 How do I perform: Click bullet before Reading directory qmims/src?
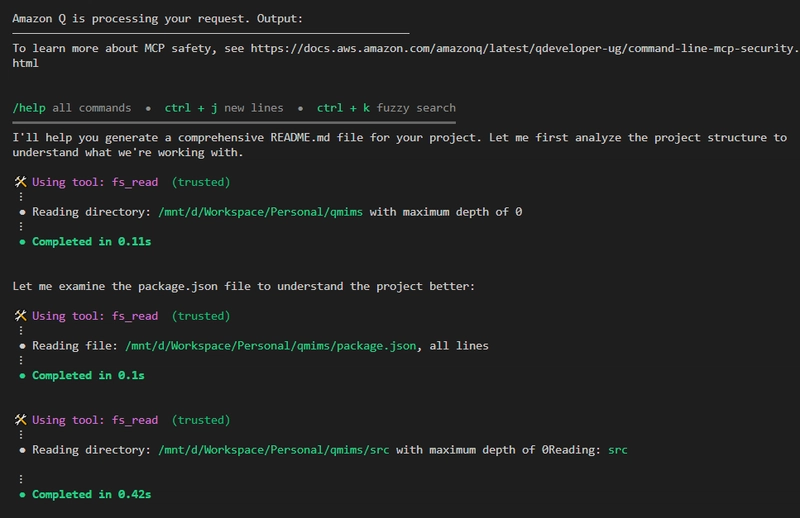(x=22, y=450)
